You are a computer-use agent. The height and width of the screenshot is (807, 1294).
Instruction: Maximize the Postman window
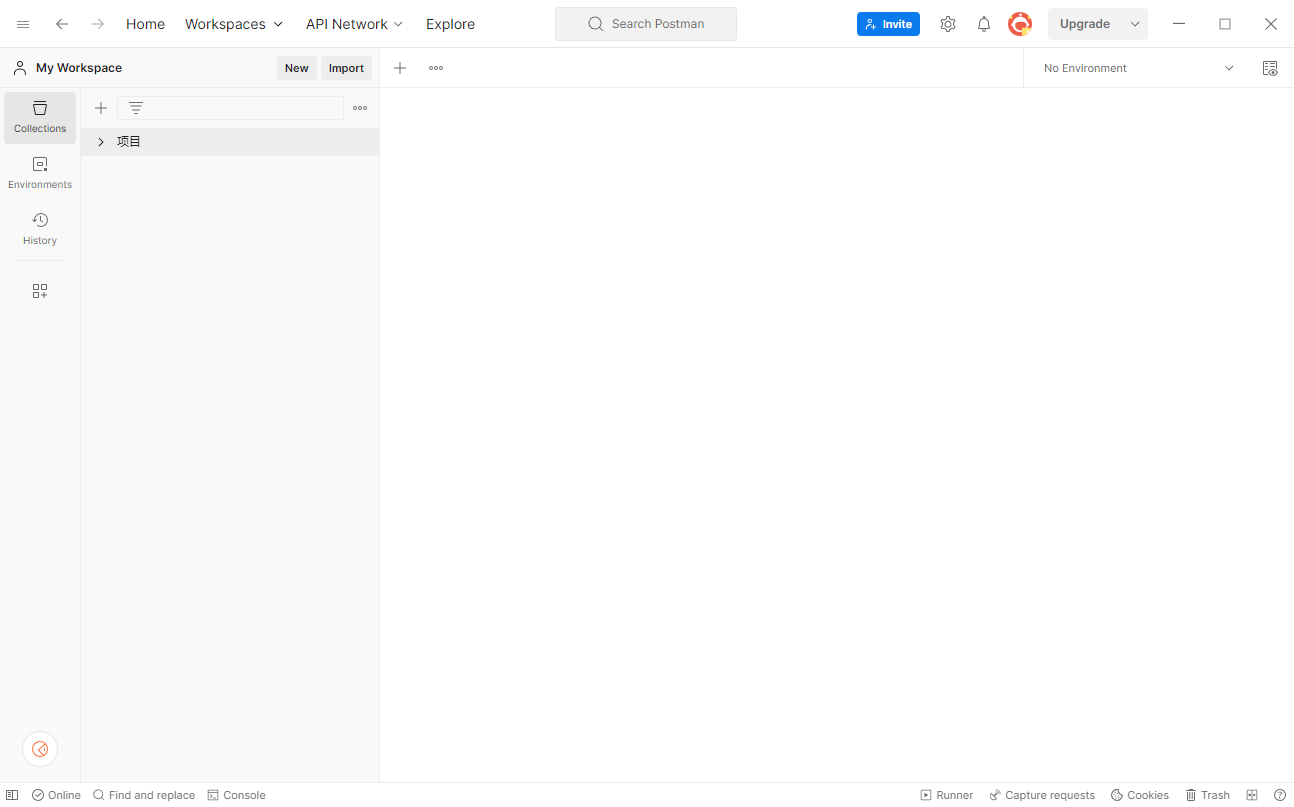(1225, 24)
